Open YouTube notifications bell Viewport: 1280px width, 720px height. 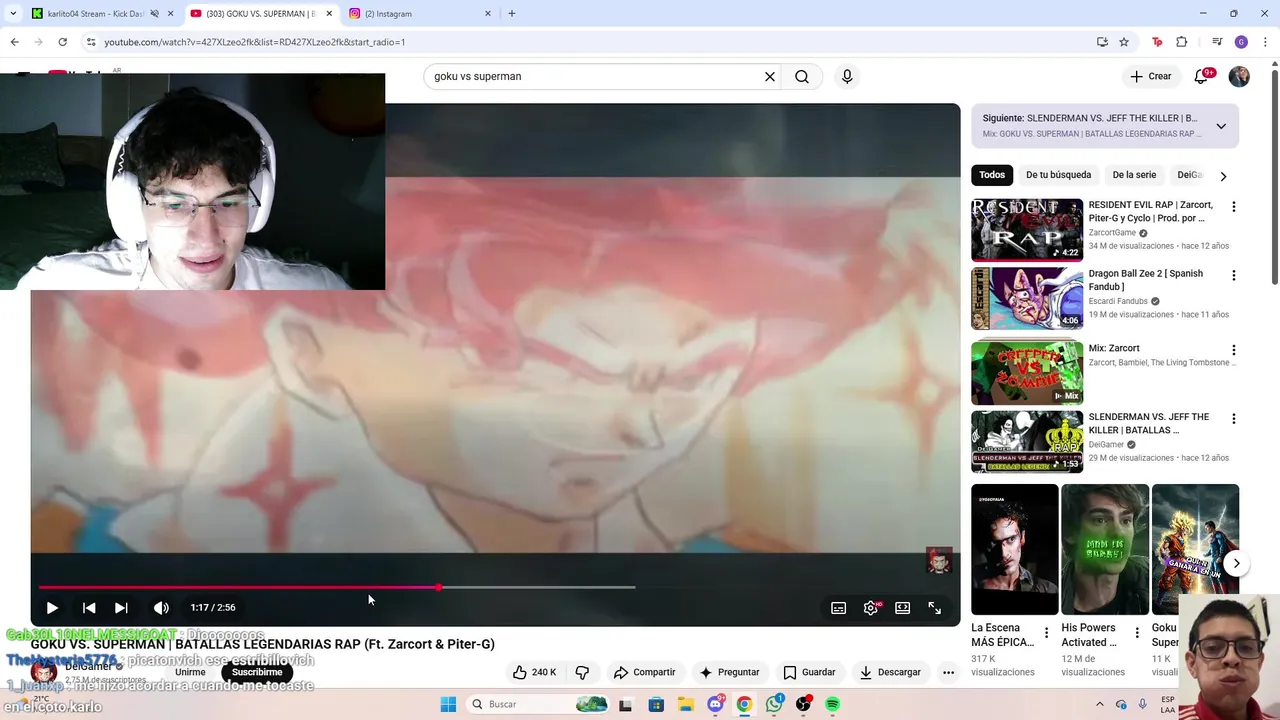tap(1202, 76)
